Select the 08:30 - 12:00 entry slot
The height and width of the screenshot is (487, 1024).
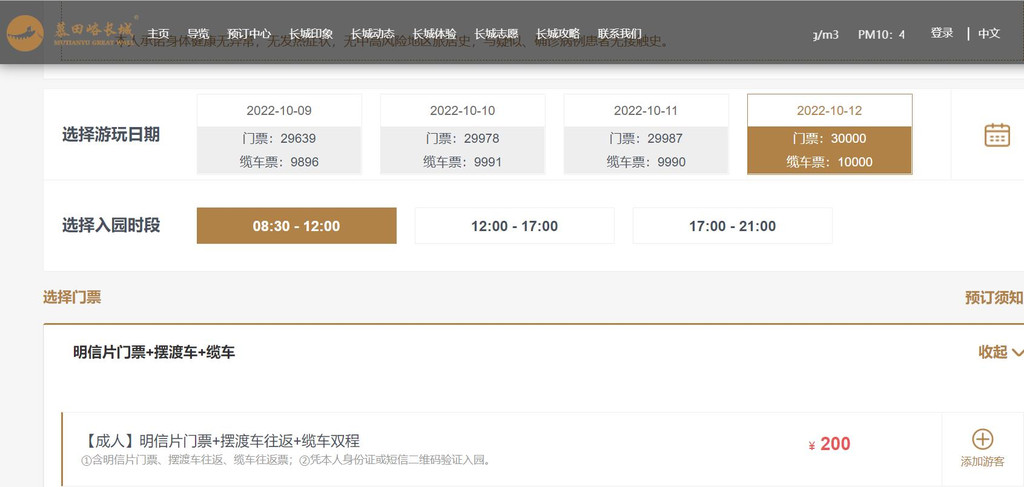click(x=296, y=226)
